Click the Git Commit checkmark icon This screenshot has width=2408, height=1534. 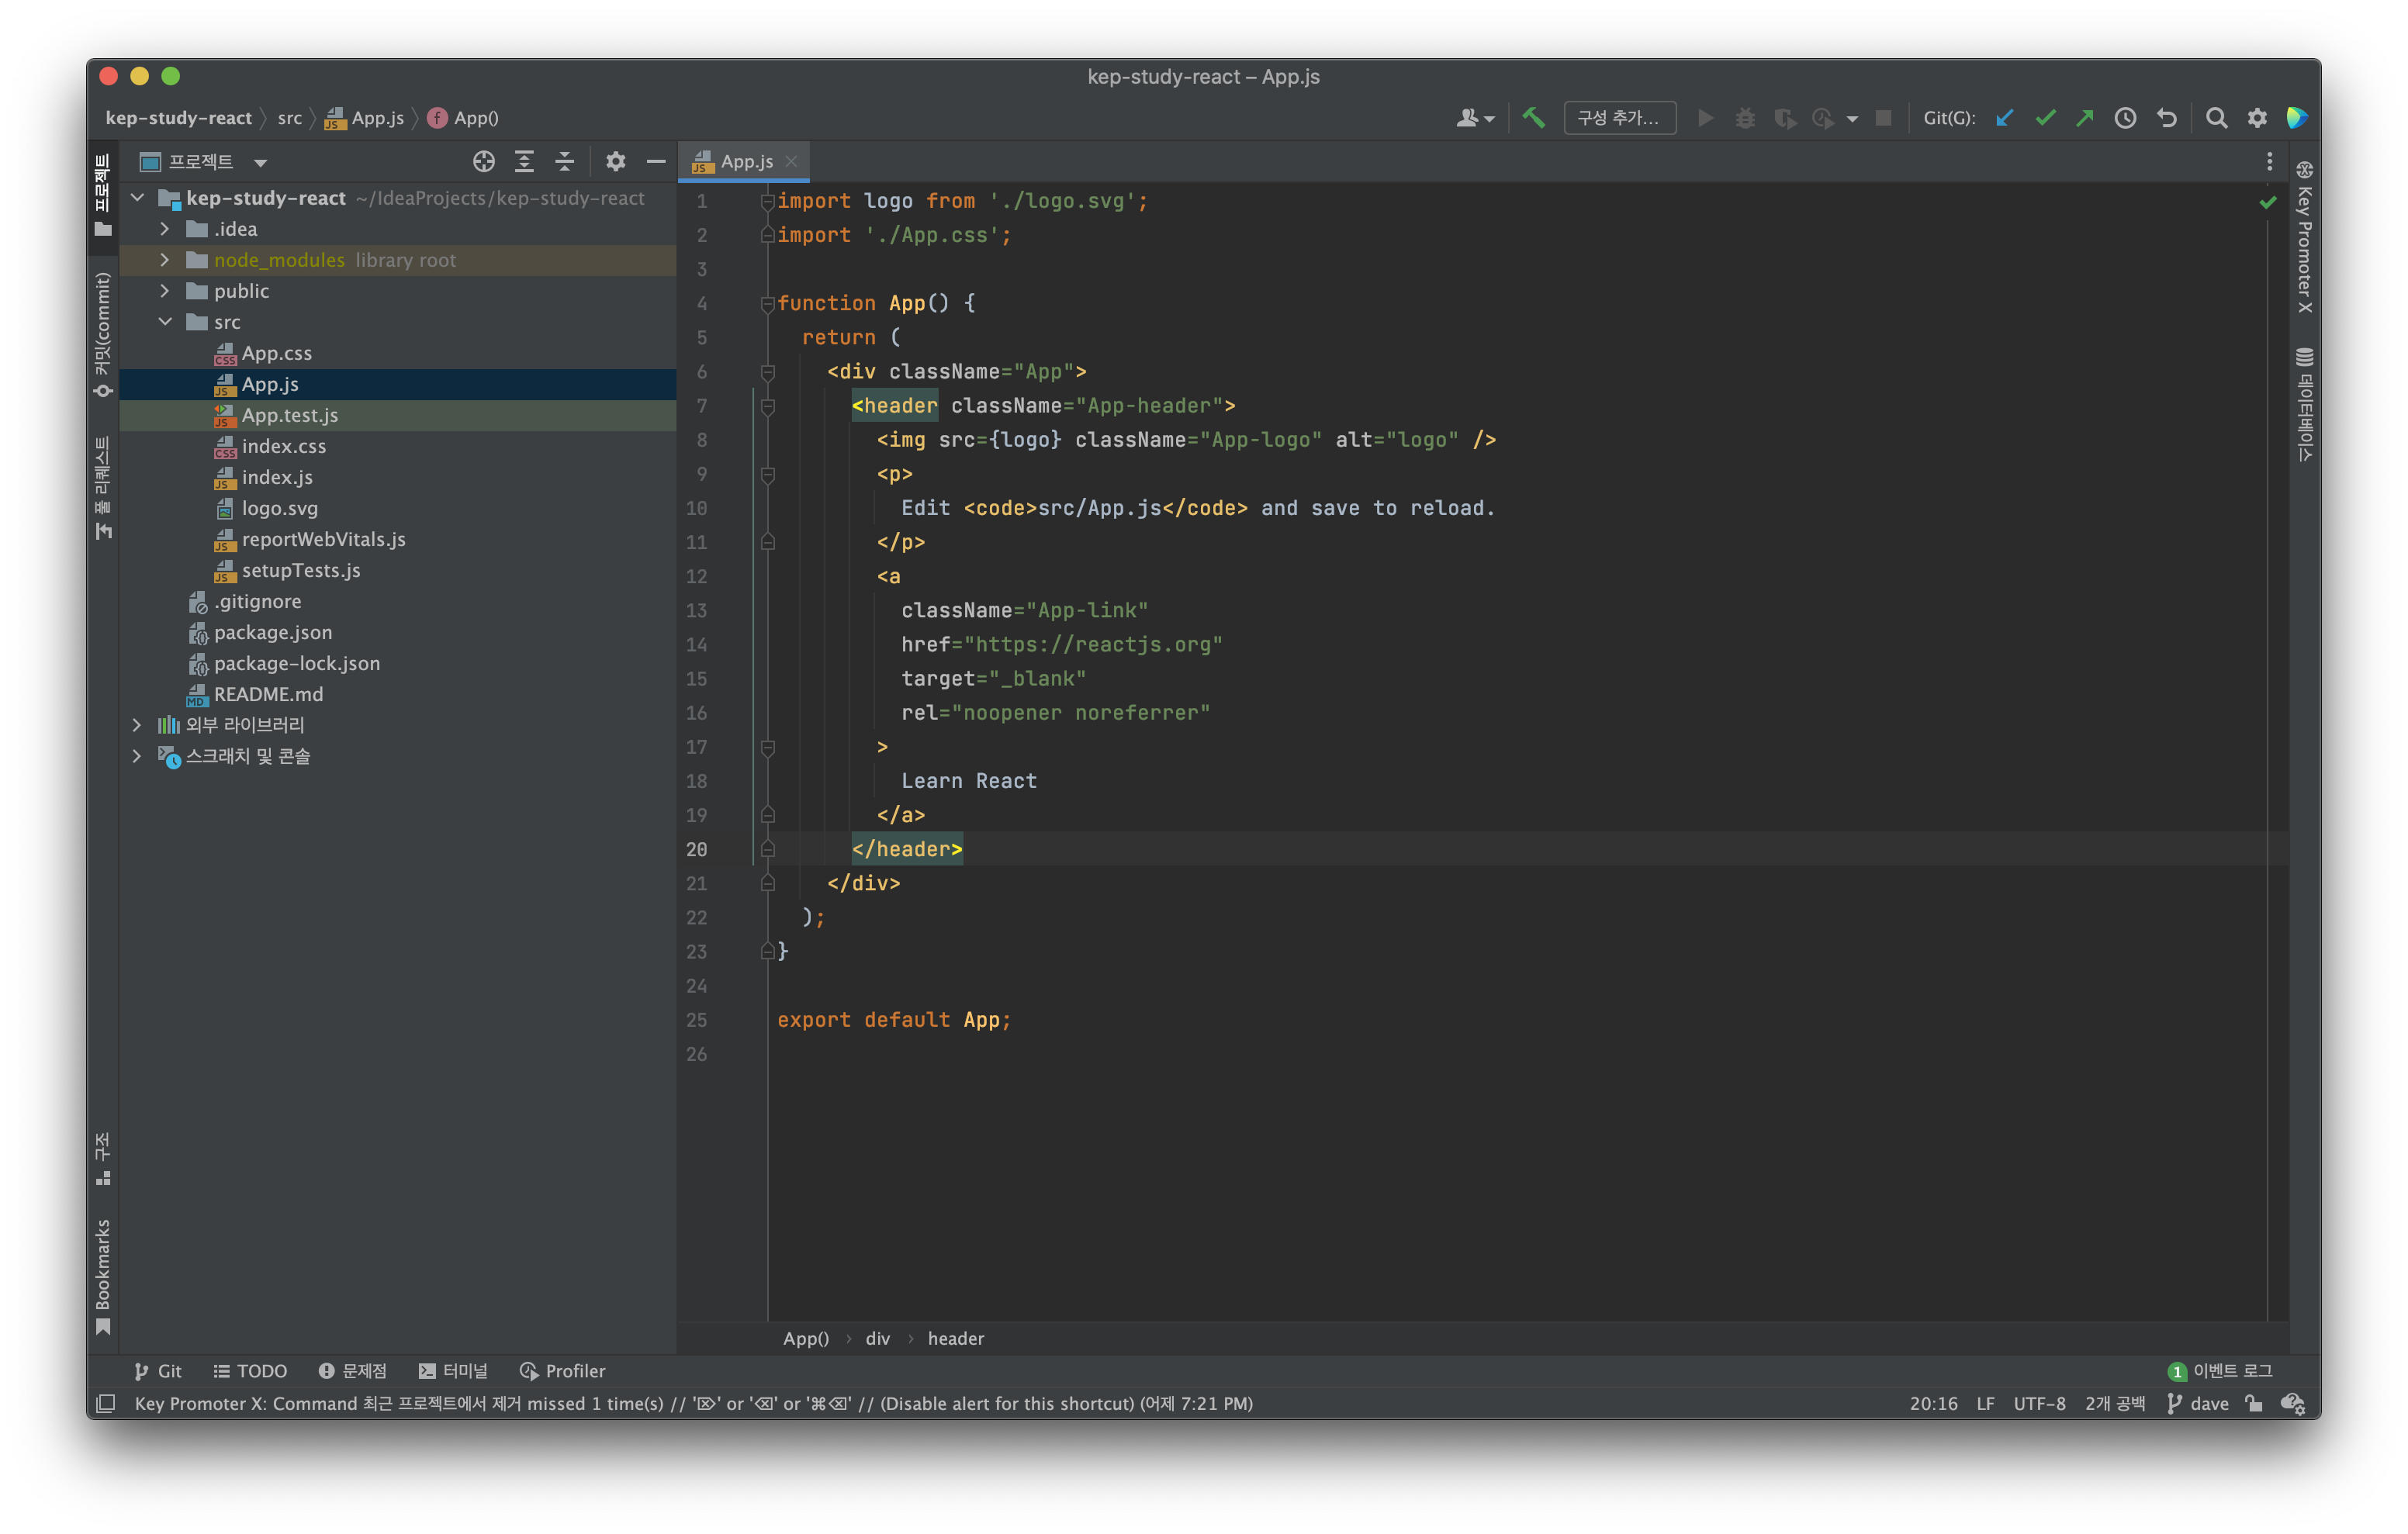point(2045,118)
